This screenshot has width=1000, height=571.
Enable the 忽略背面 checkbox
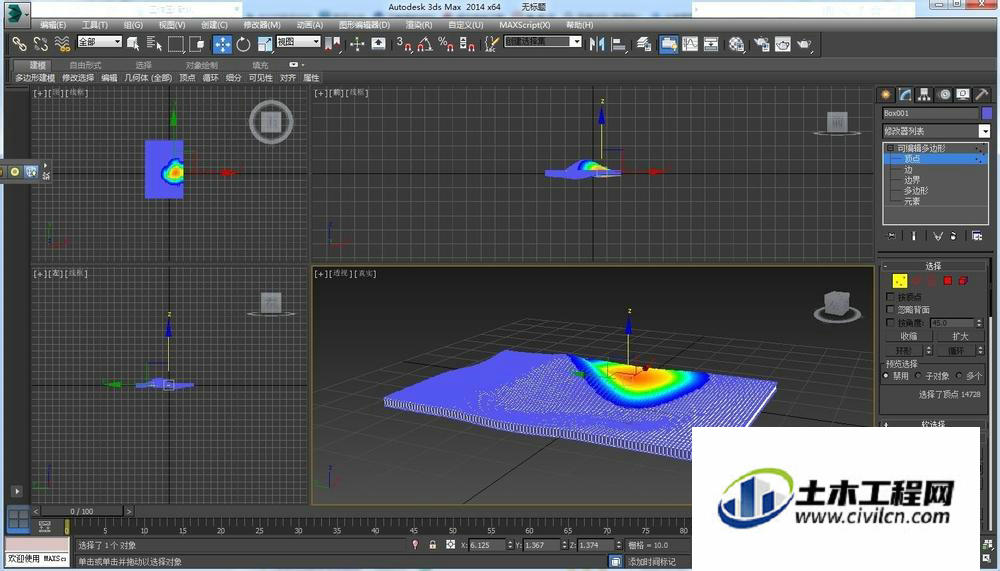890,309
